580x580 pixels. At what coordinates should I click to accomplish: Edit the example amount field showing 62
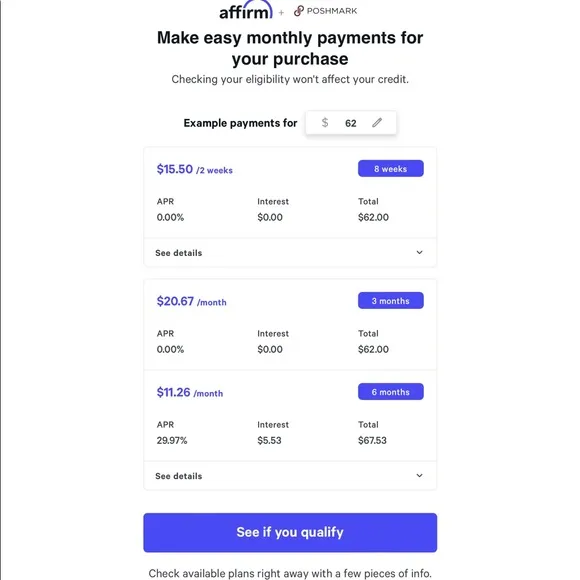pos(351,123)
